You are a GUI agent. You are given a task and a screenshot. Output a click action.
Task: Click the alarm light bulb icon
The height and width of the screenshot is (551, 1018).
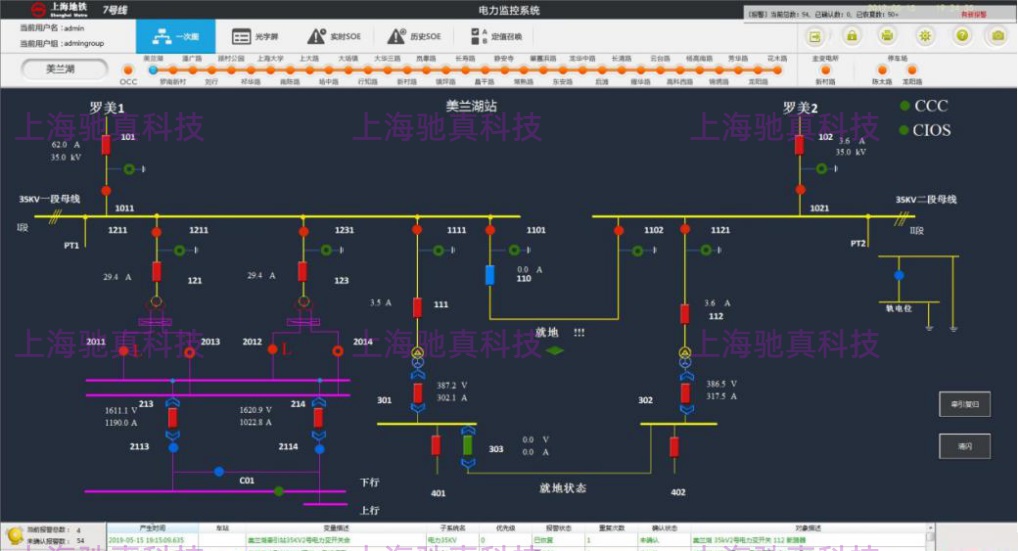(x=14, y=534)
